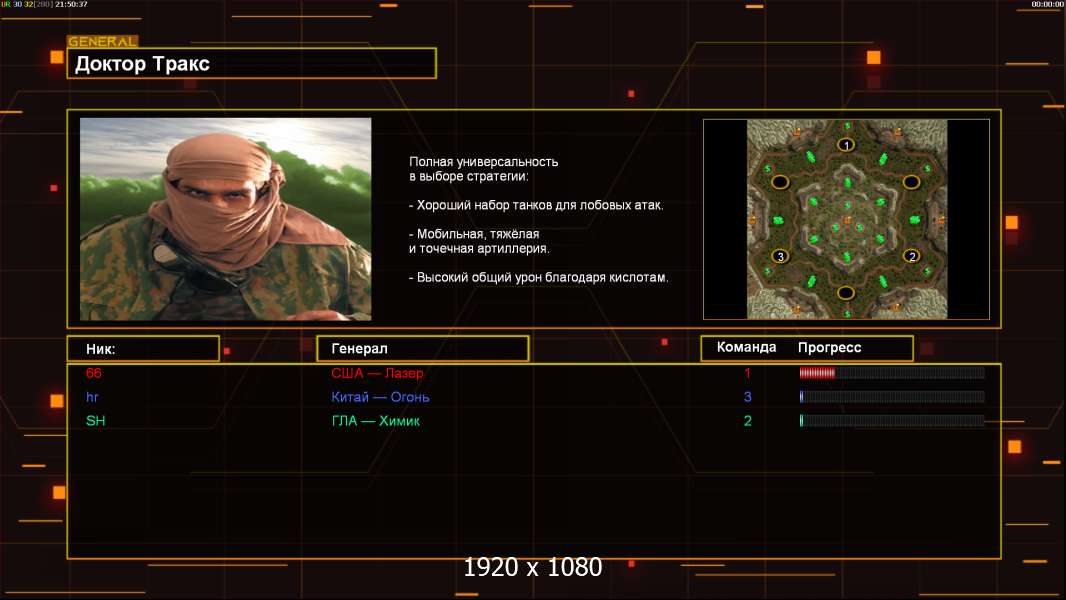This screenshot has height=600, width=1066.
Task: Click the 21:50:37 clock readout
Action: click(x=71, y=4)
